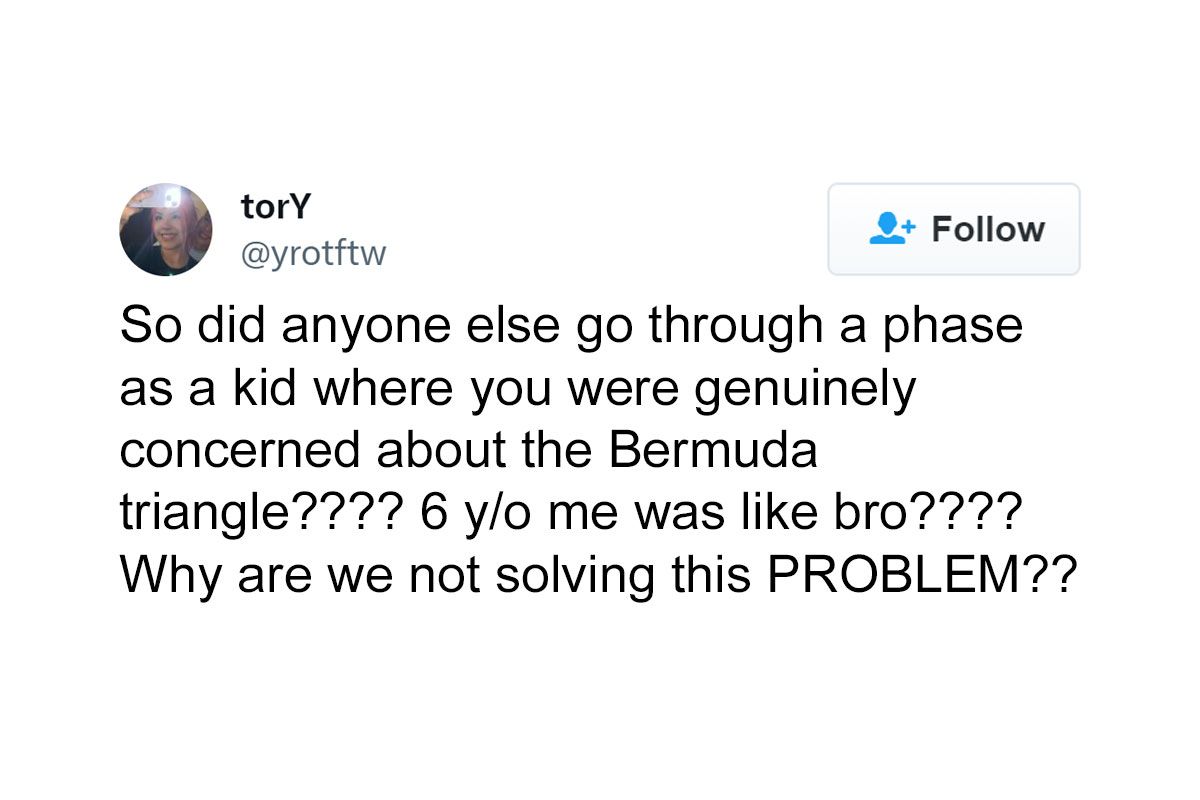Screen dimensions: 1200x800
Task: Click the word "Bermuda" in the tweet
Action: click(x=713, y=450)
